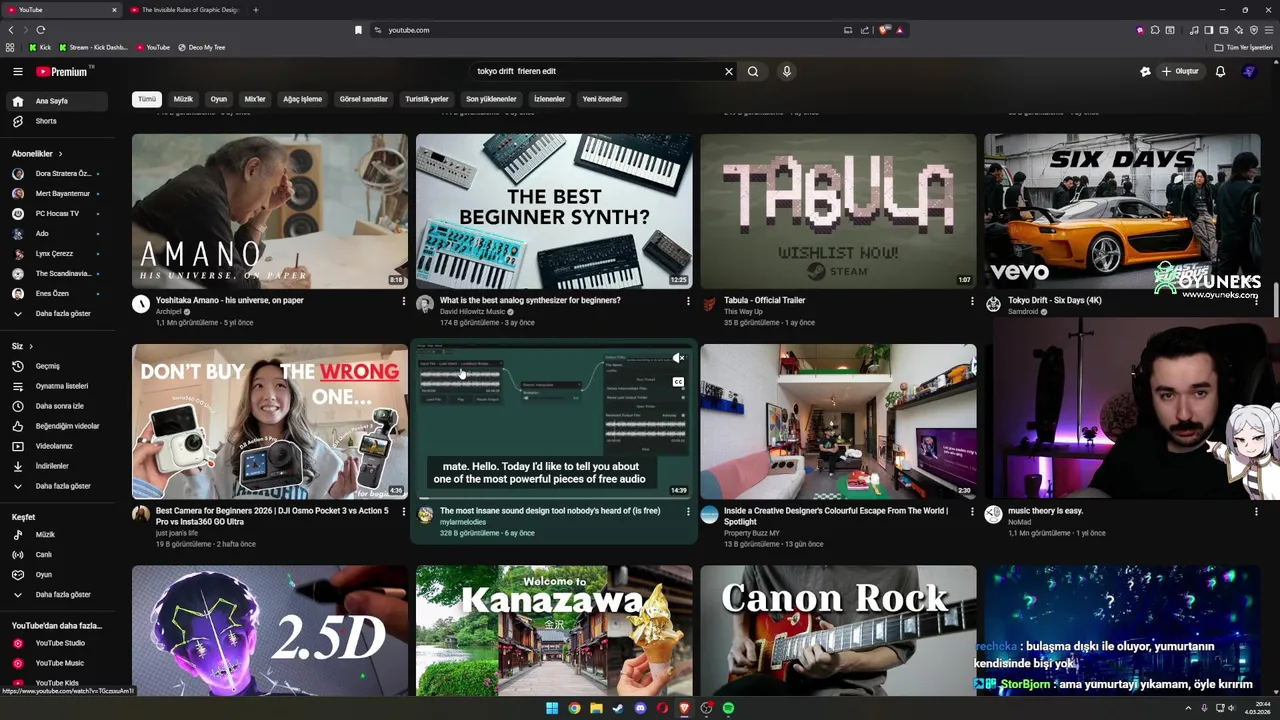
Task: Reload the page with browser refresh
Action: (40, 30)
